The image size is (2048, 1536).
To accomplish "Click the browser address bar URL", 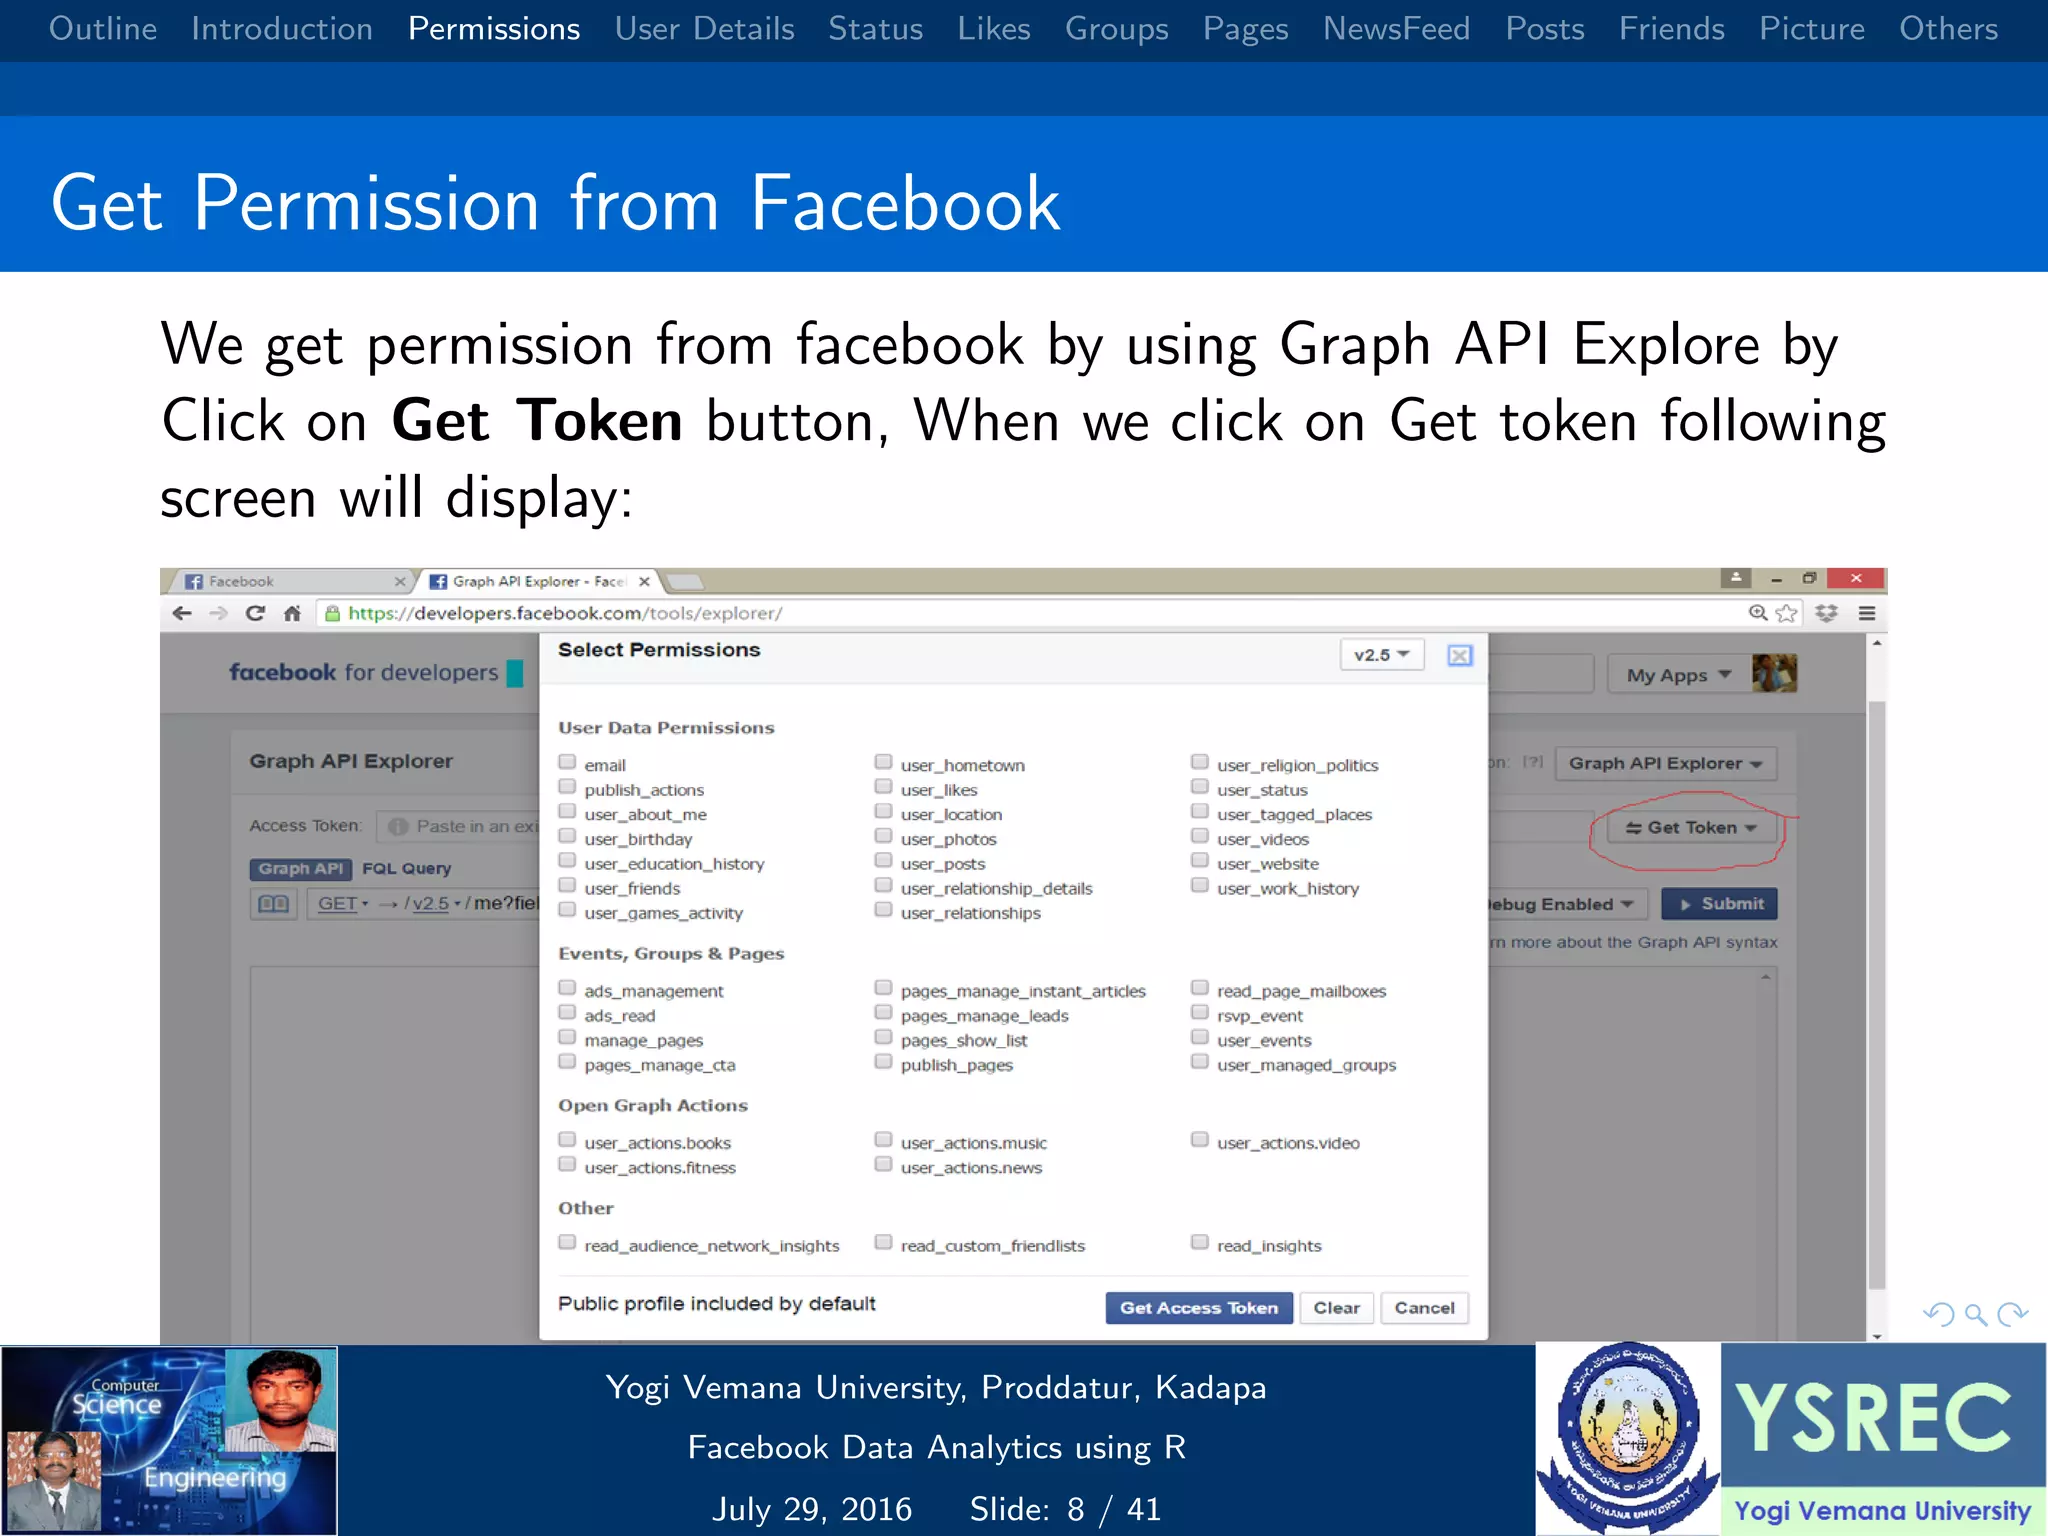I will (x=565, y=613).
